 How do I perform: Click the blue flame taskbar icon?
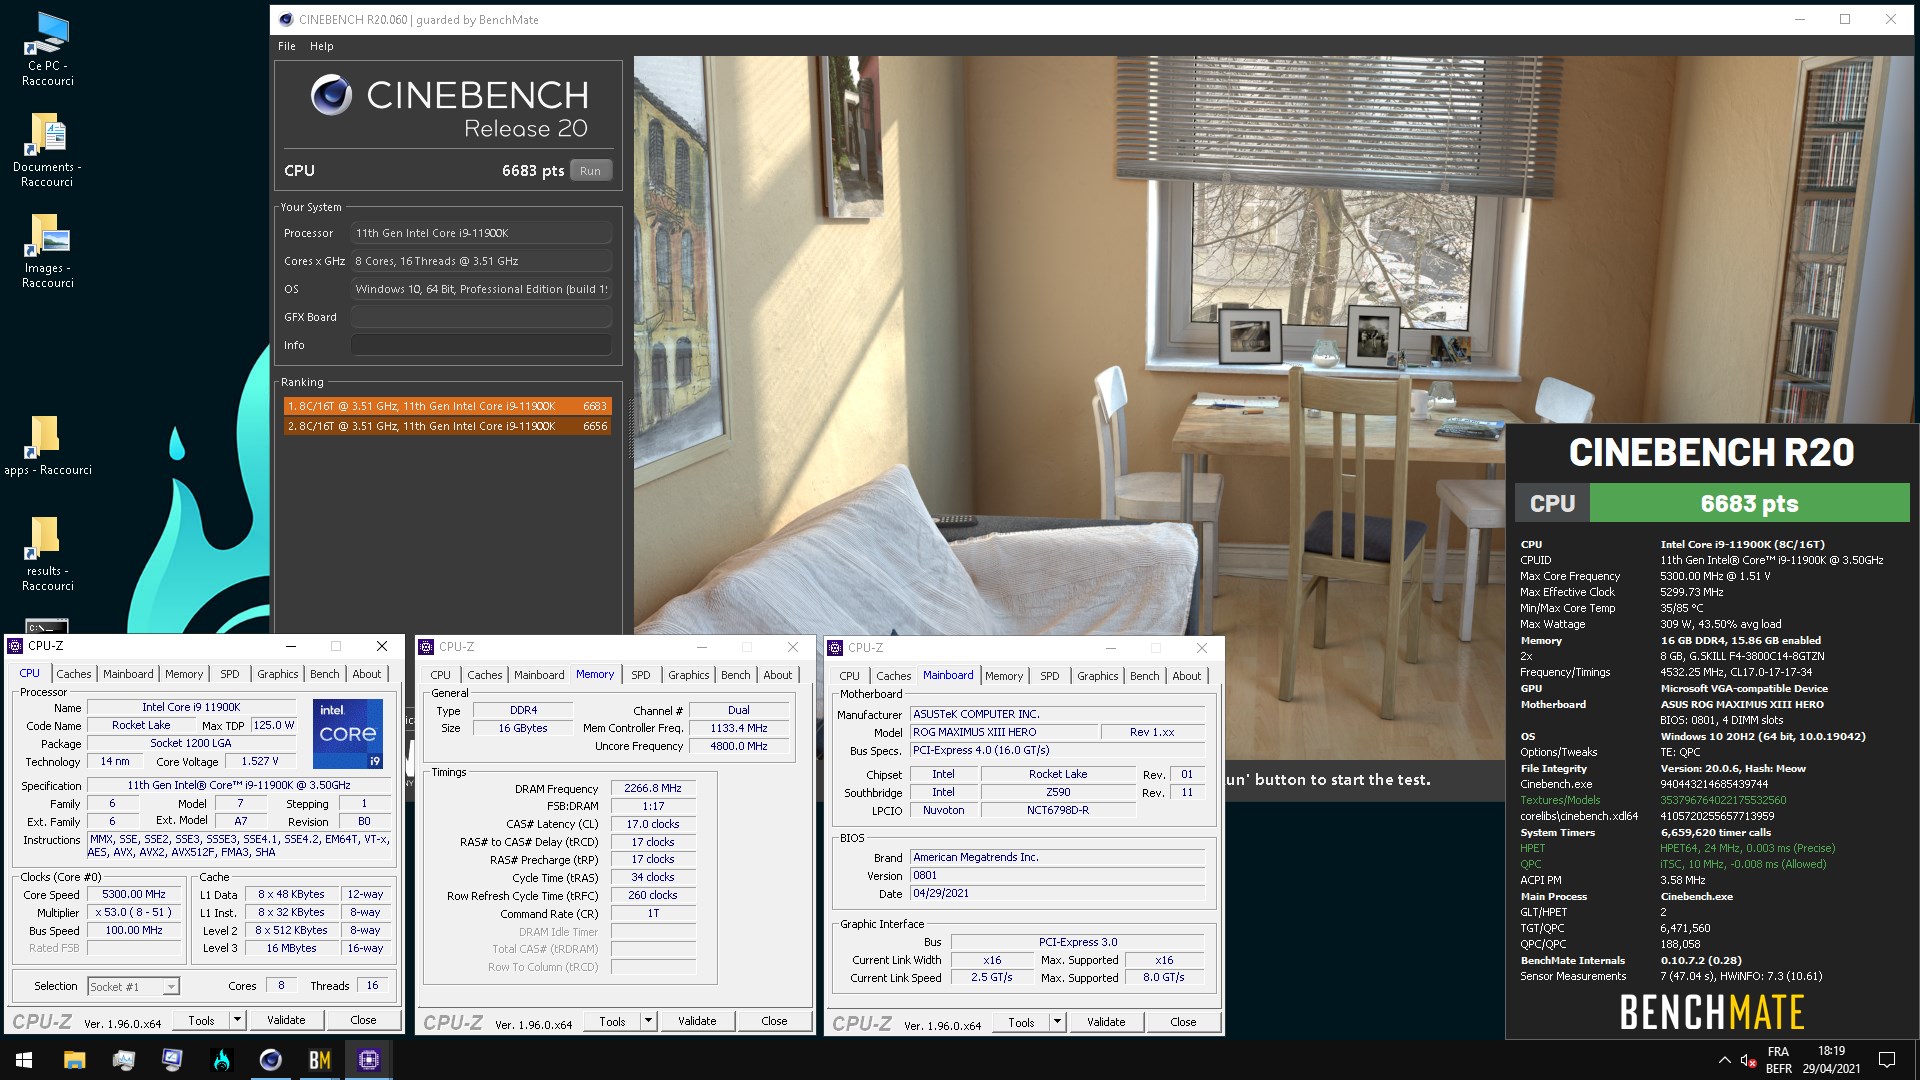point(221,1060)
